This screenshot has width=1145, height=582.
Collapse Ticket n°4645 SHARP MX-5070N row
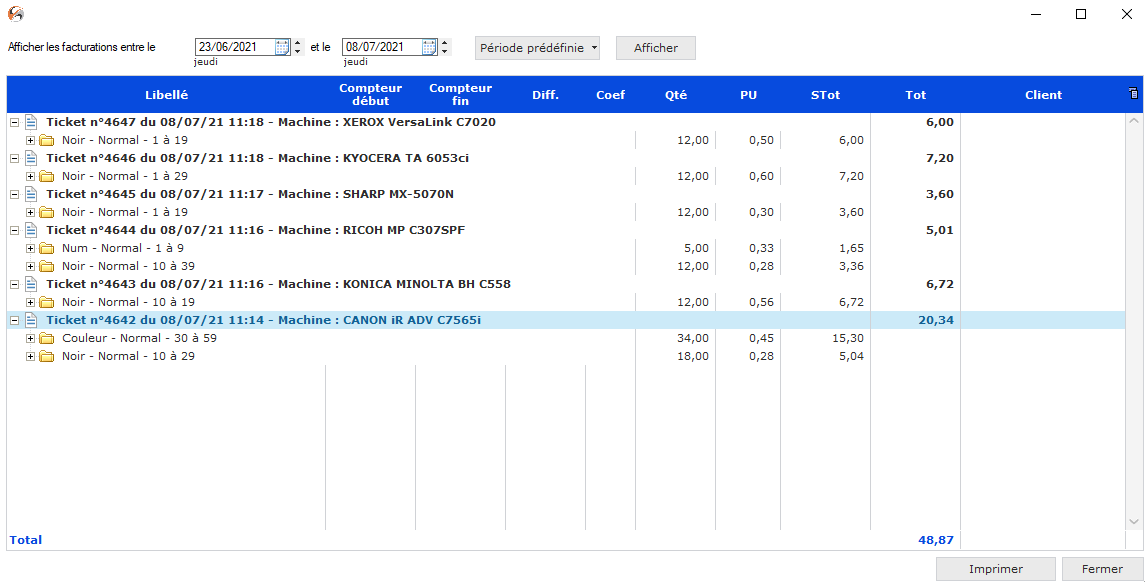coord(14,194)
